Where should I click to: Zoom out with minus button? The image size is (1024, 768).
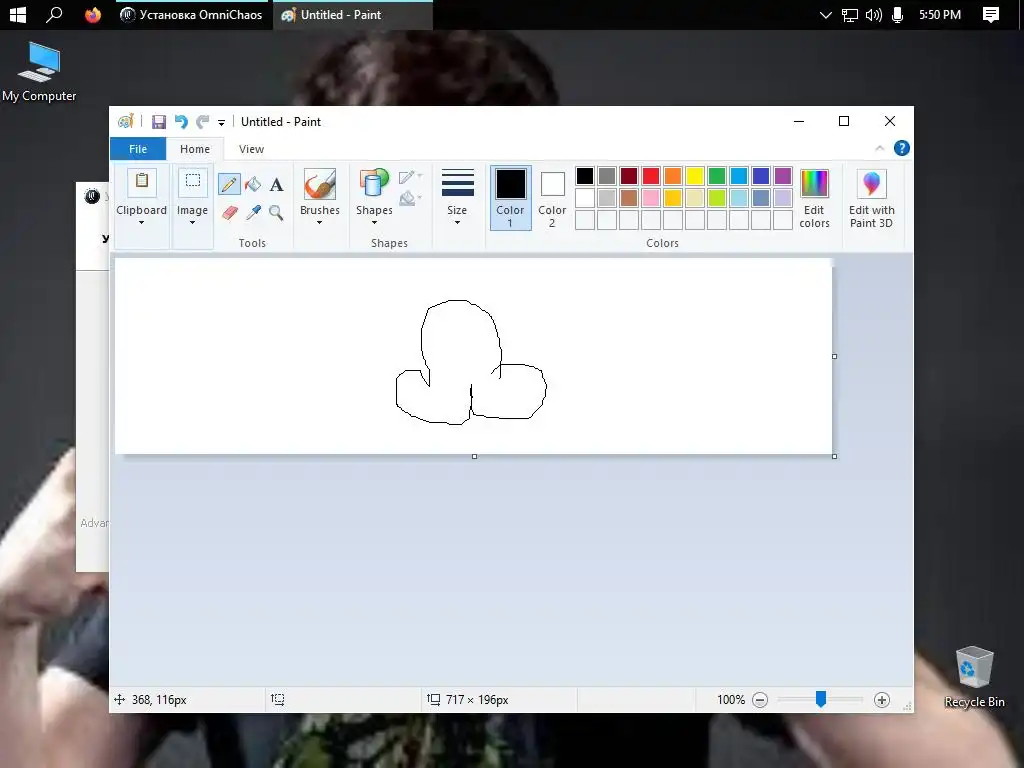760,700
